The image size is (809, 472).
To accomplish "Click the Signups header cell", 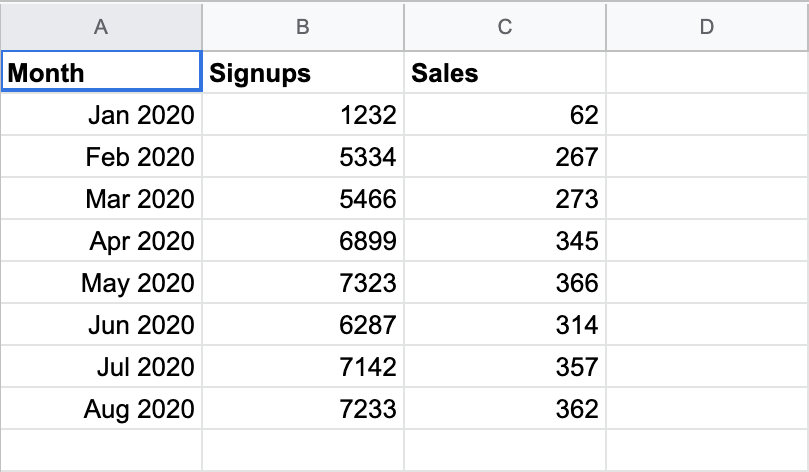I will [303, 73].
